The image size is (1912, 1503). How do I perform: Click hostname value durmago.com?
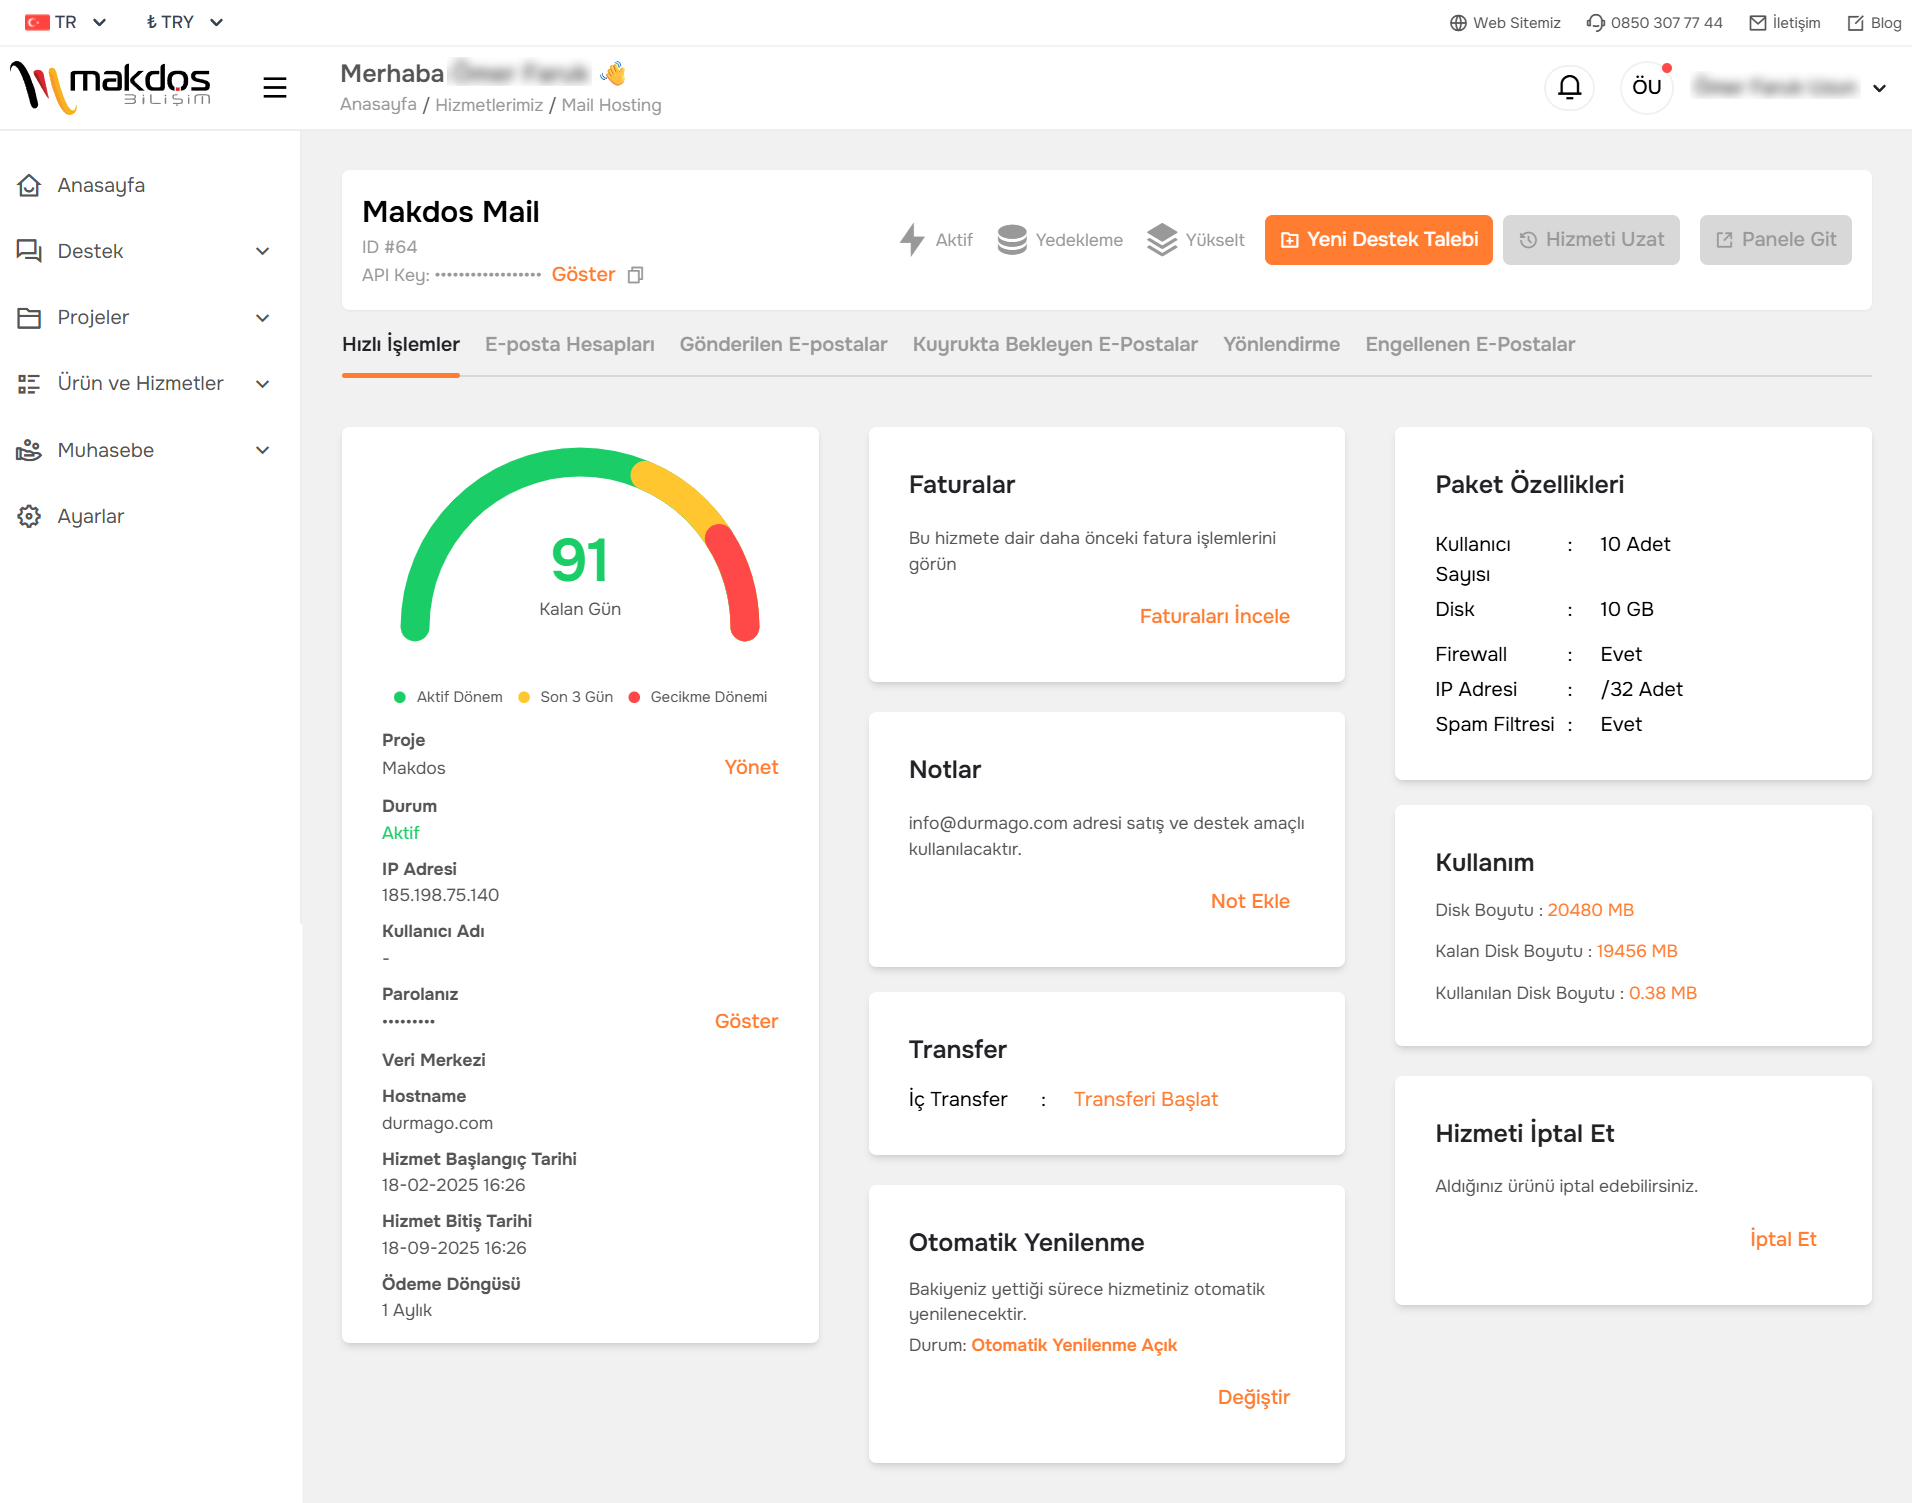pyautogui.click(x=437, y=1123)
